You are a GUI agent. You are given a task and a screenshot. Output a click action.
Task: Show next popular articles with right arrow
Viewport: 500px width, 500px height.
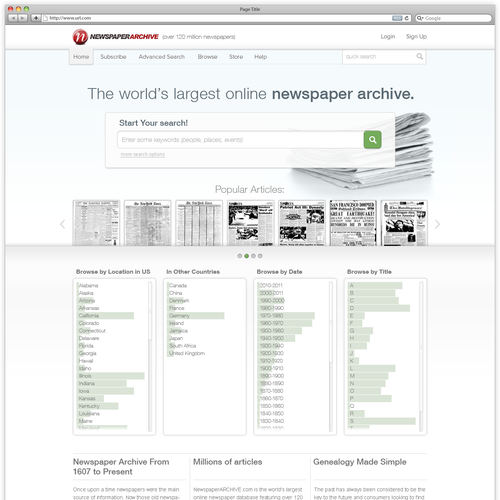pyautogui.click(x=437, y=224)
